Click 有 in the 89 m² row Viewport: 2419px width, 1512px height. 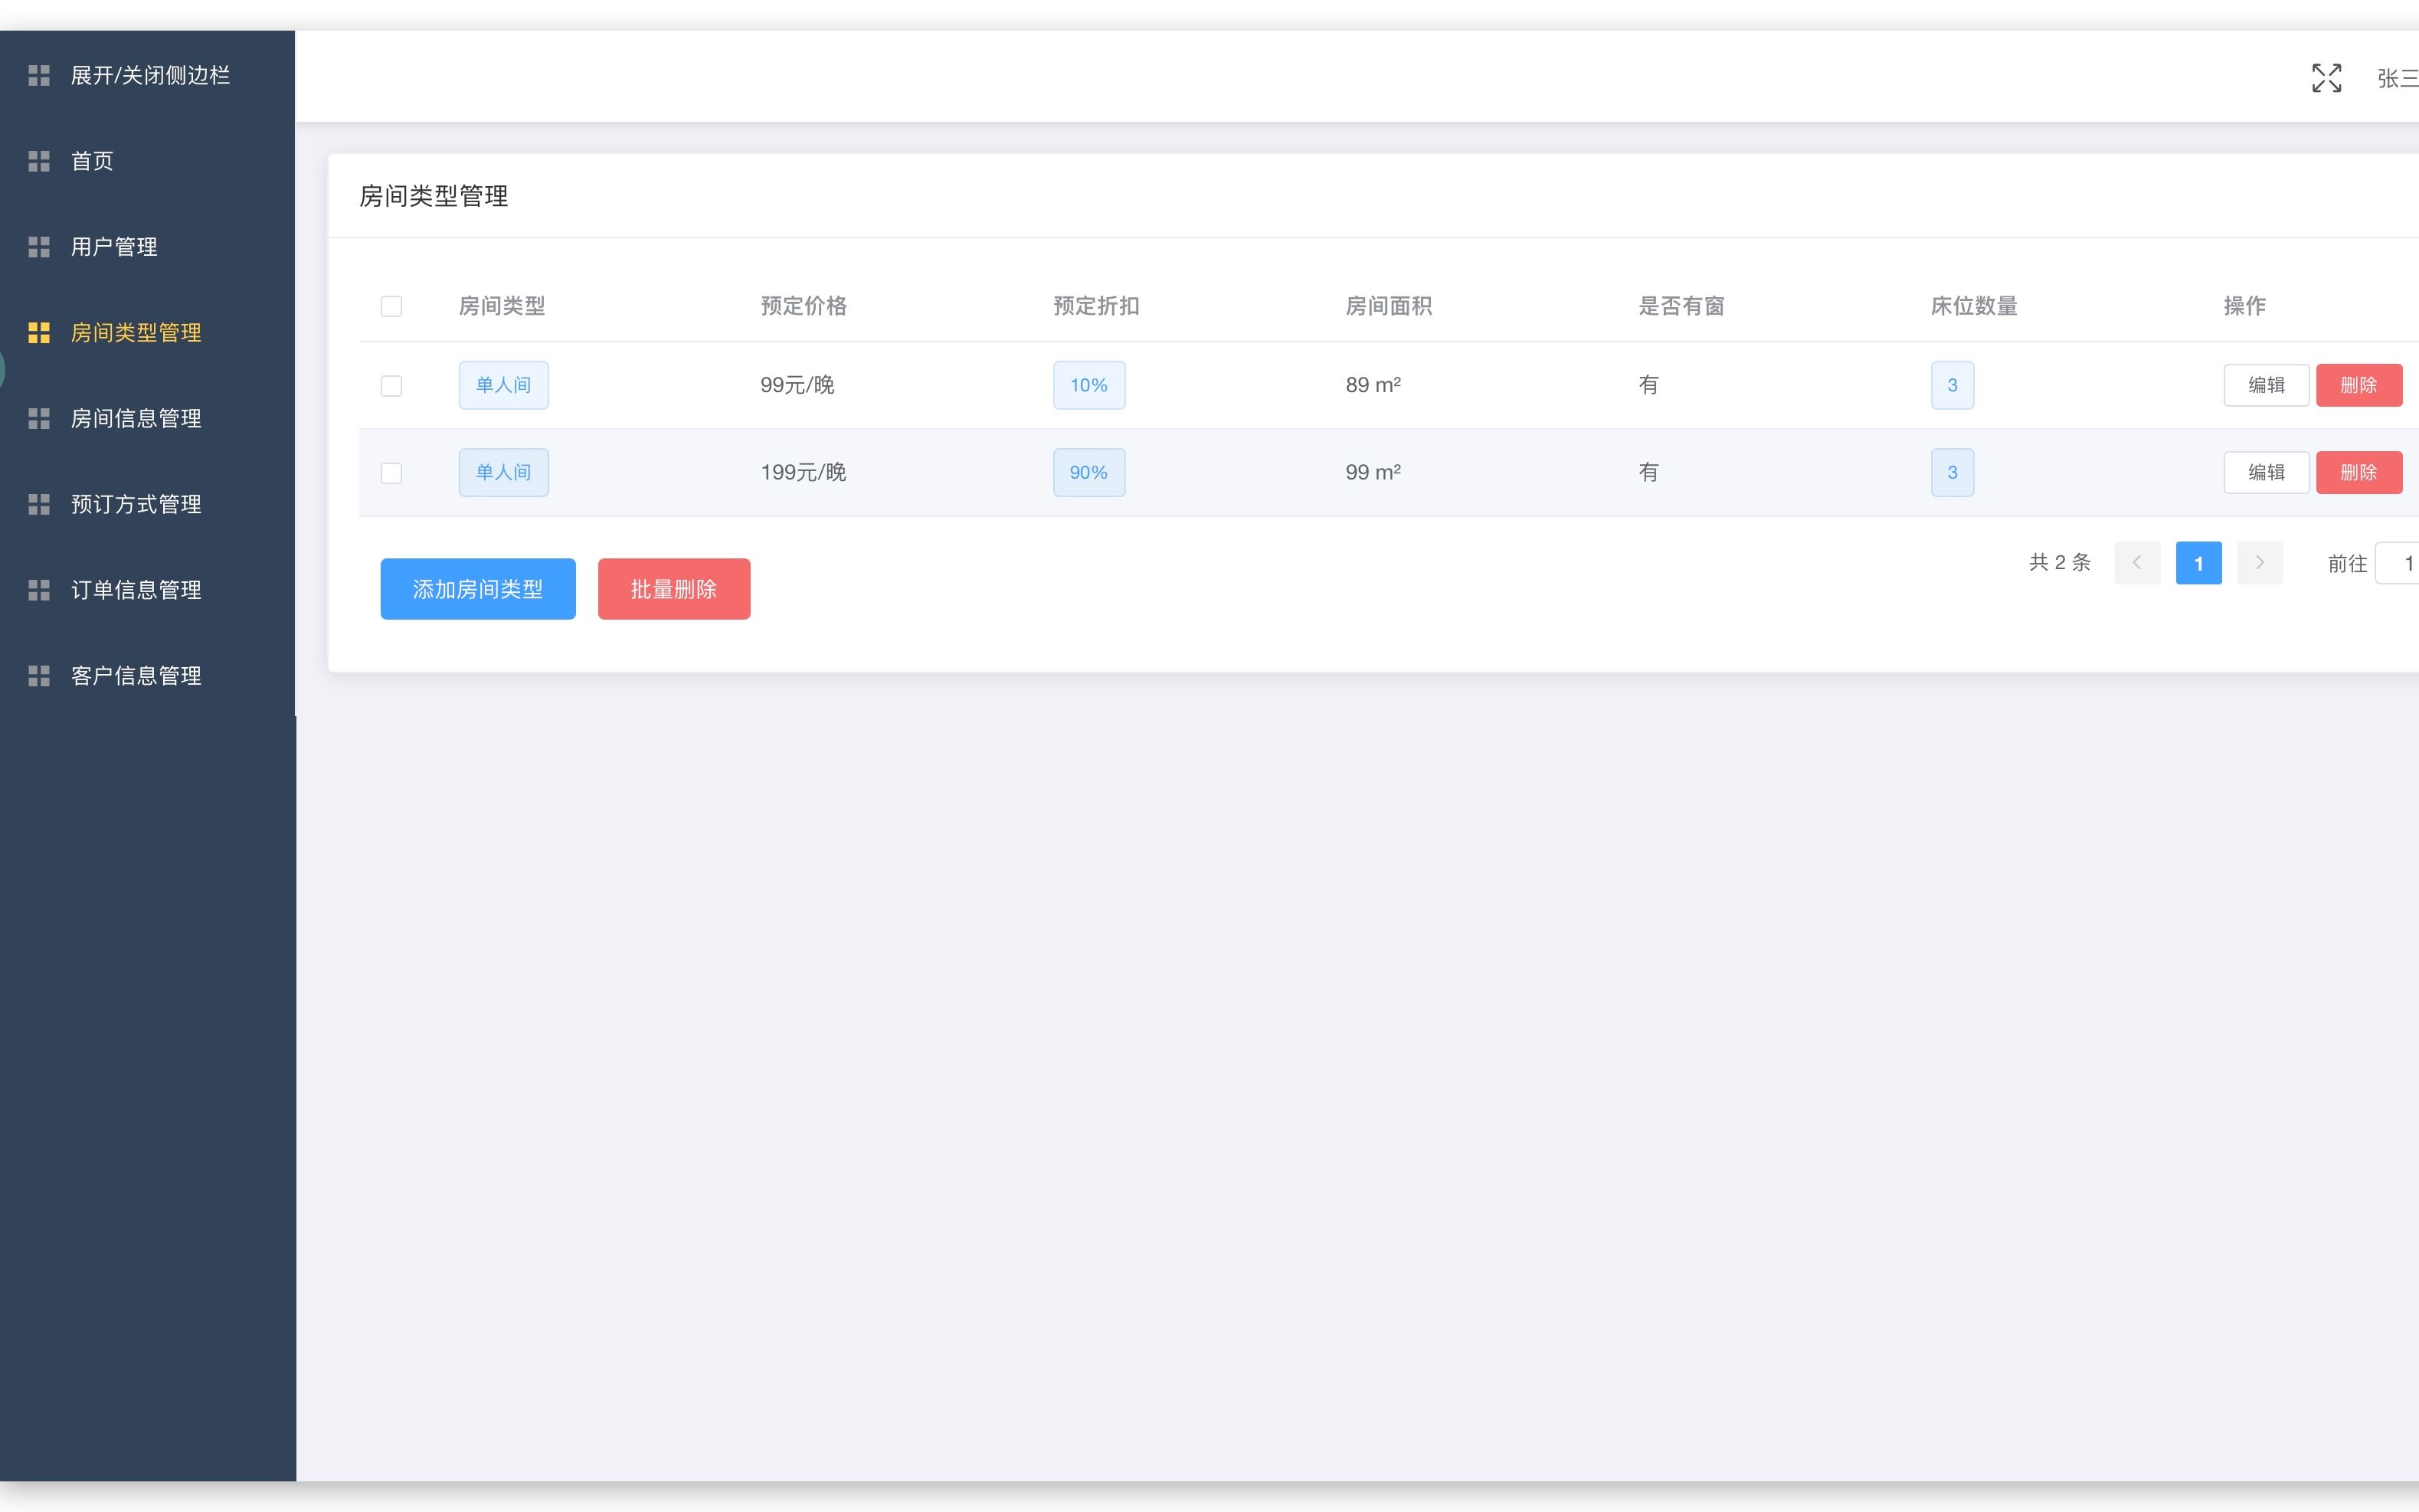(x=1648, y=385)
